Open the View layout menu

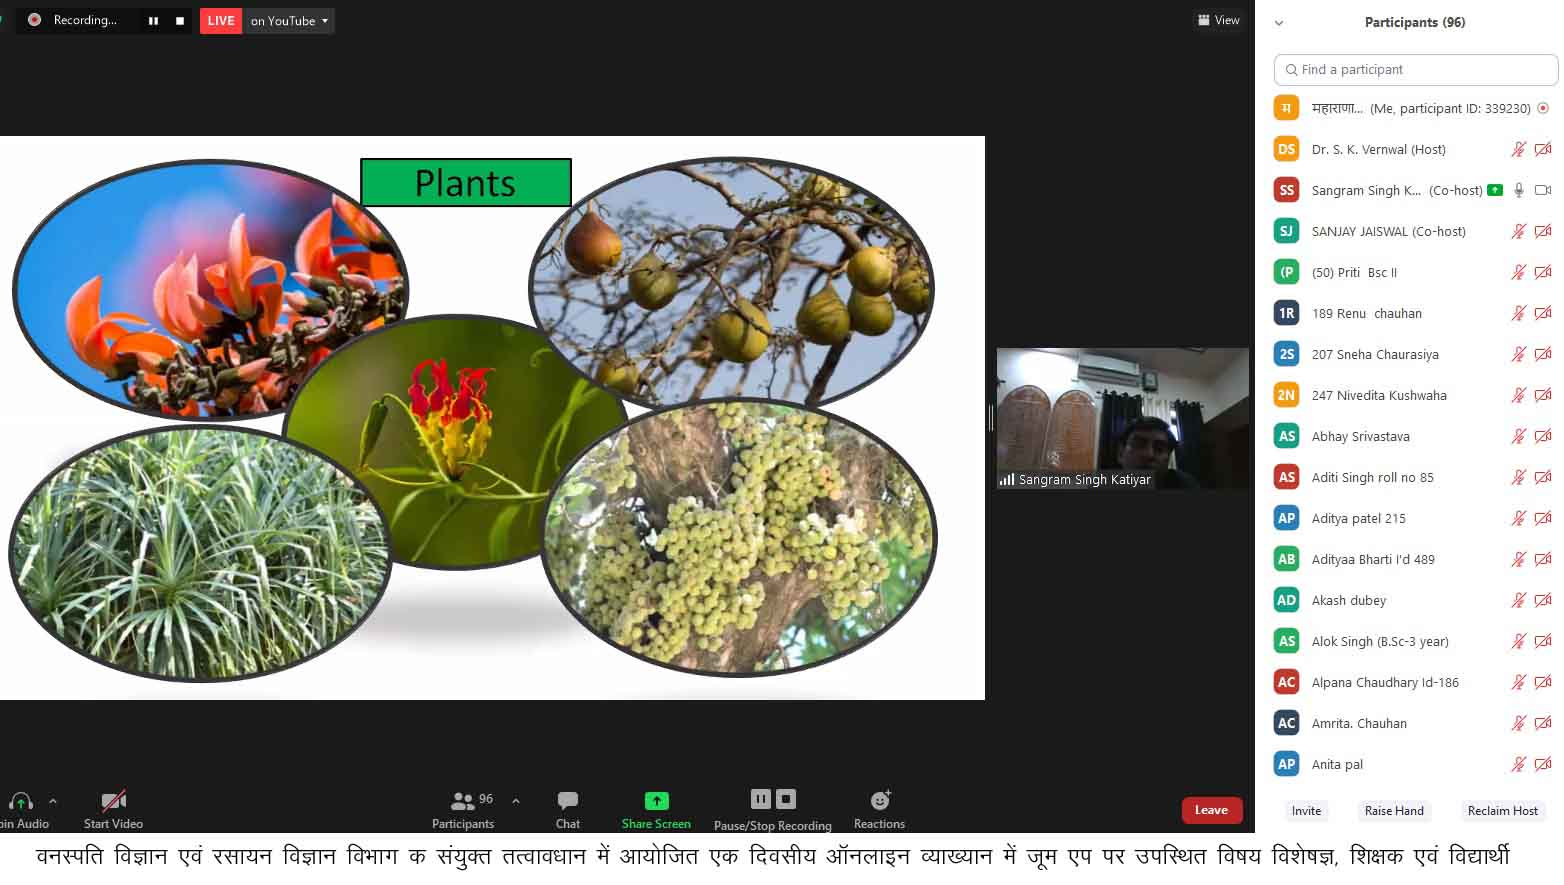pos(1219,20)
